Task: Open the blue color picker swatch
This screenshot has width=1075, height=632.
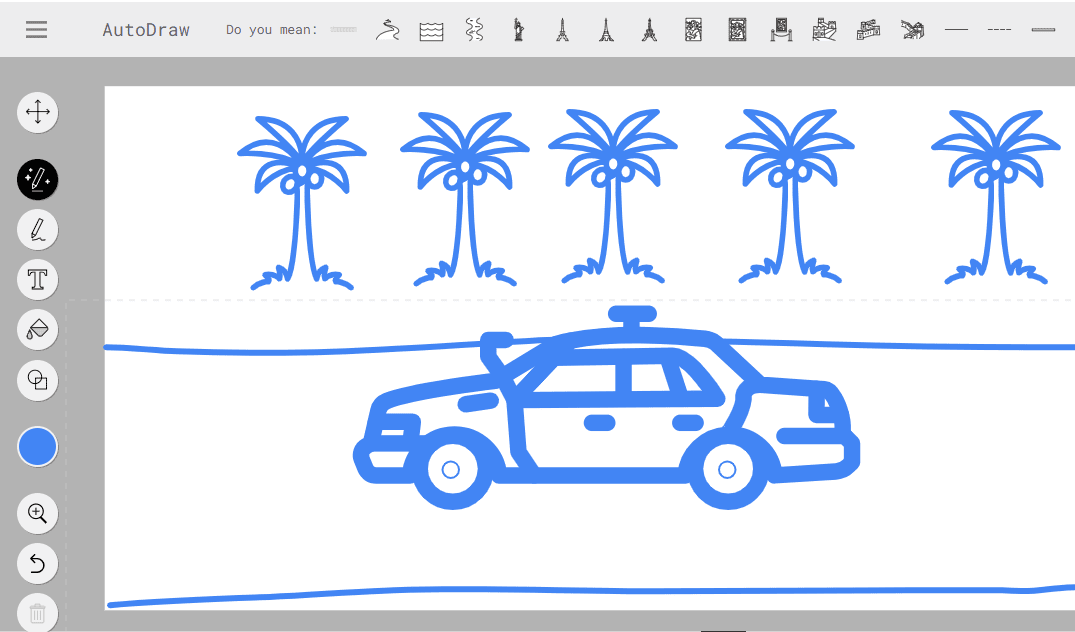Action: coord(38,447)
